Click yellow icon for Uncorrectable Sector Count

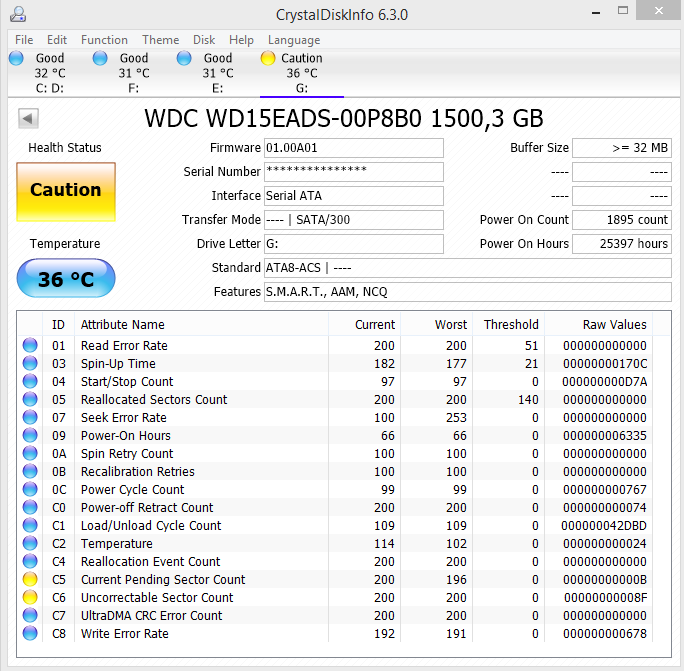30,597
